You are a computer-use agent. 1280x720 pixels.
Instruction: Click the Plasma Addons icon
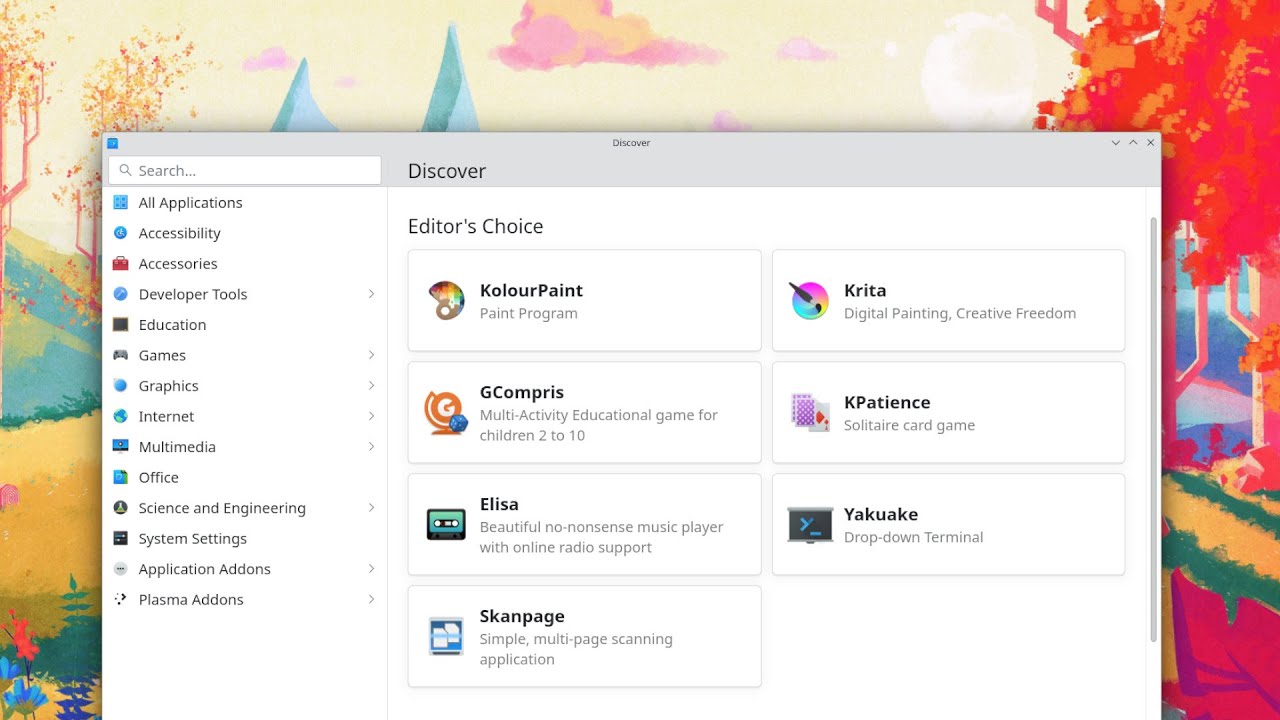pyautogui.click(x=121, y=599)
